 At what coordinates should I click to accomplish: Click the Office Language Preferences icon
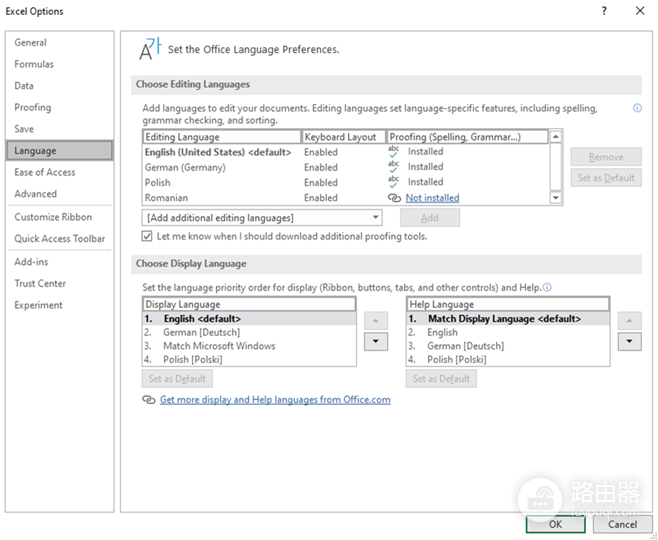(x=150, y=49)
